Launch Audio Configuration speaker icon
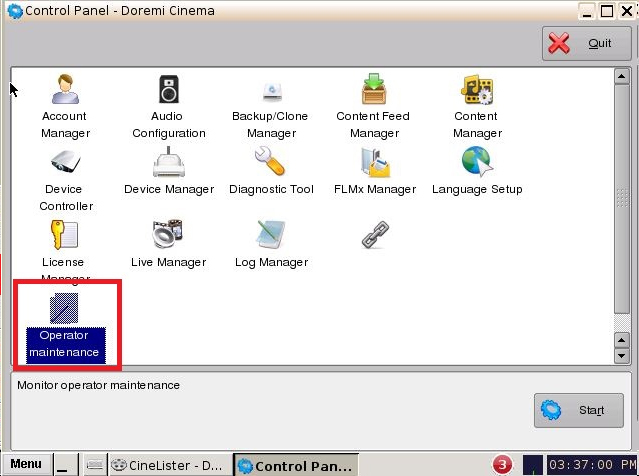The image size is (639, 476). (x=168, y=89)
